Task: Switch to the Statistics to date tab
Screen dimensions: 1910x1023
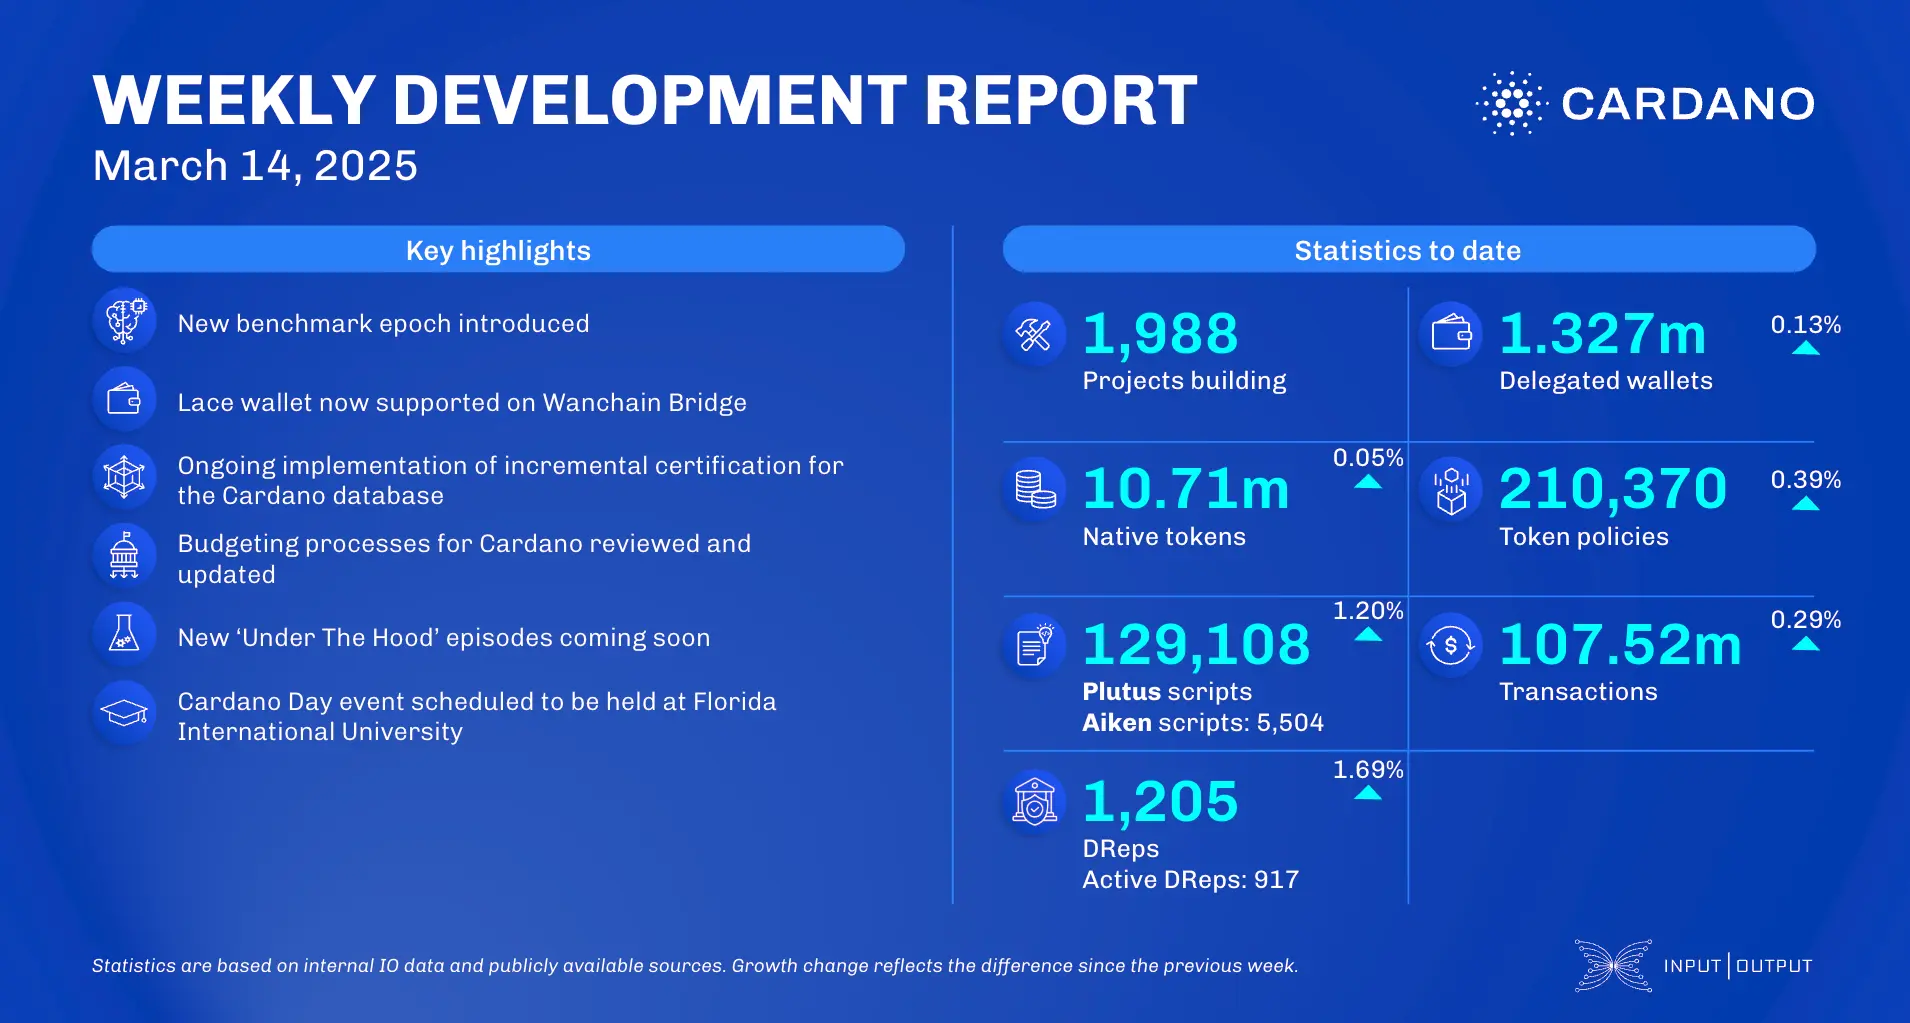Action: (1409, 249)
